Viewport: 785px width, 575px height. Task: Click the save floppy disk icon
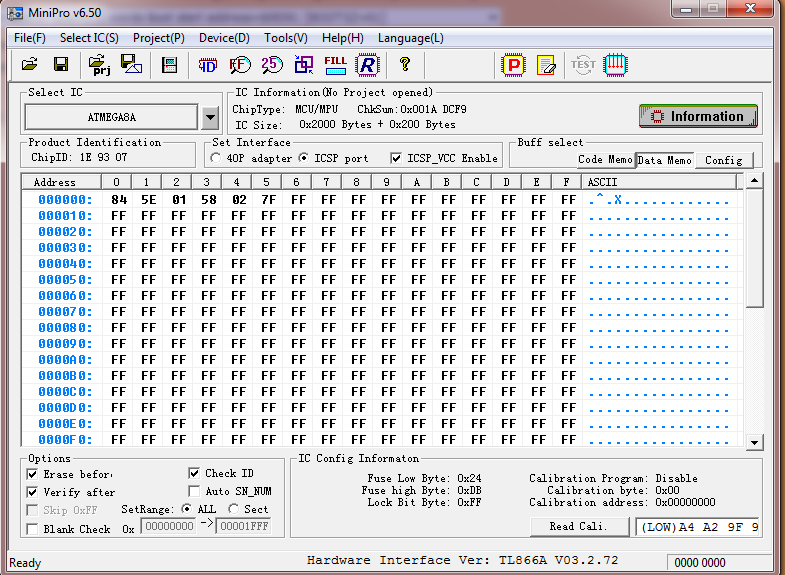pos(61,65)
